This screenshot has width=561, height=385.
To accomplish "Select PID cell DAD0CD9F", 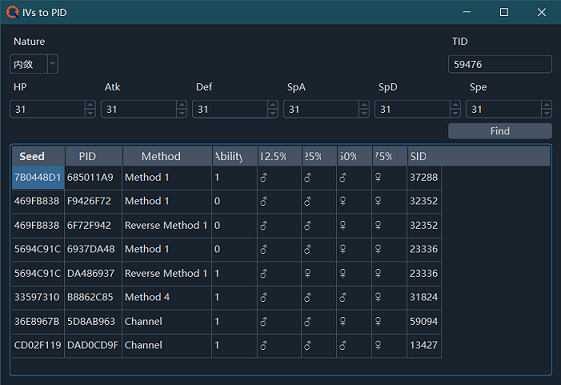I will pos(93,345).
